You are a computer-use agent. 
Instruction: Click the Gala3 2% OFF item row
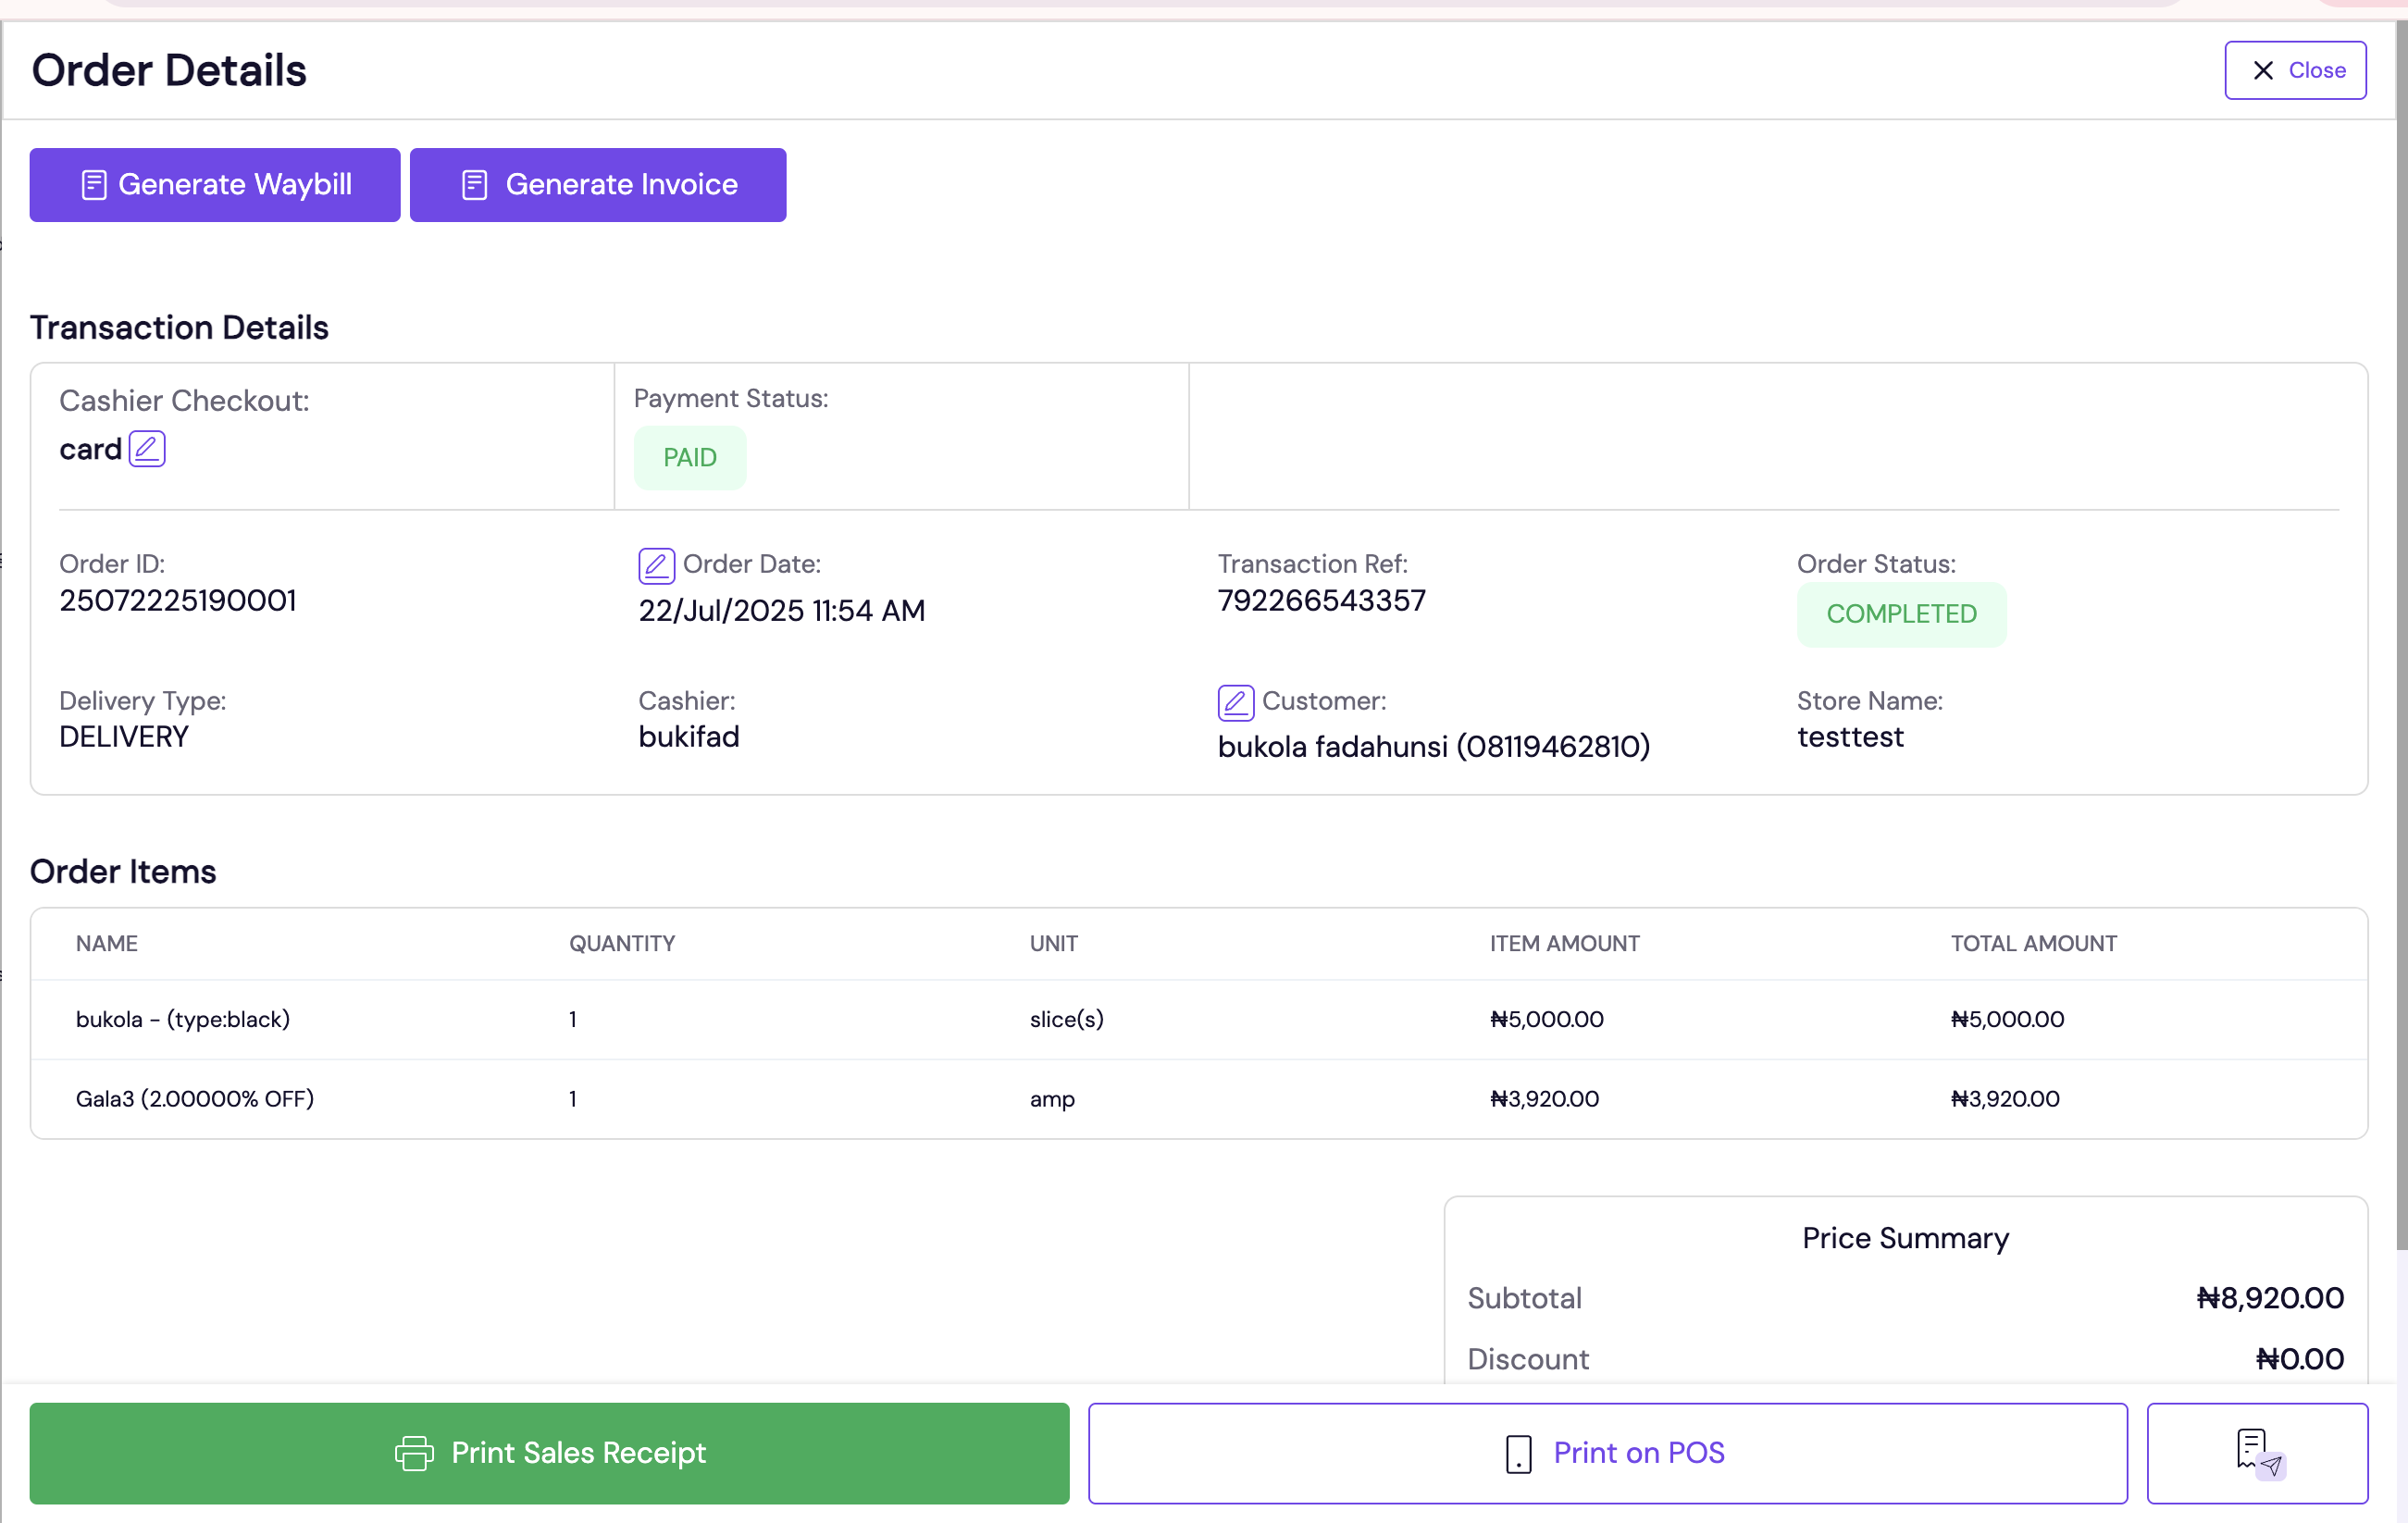(x=1198, y=1099)
